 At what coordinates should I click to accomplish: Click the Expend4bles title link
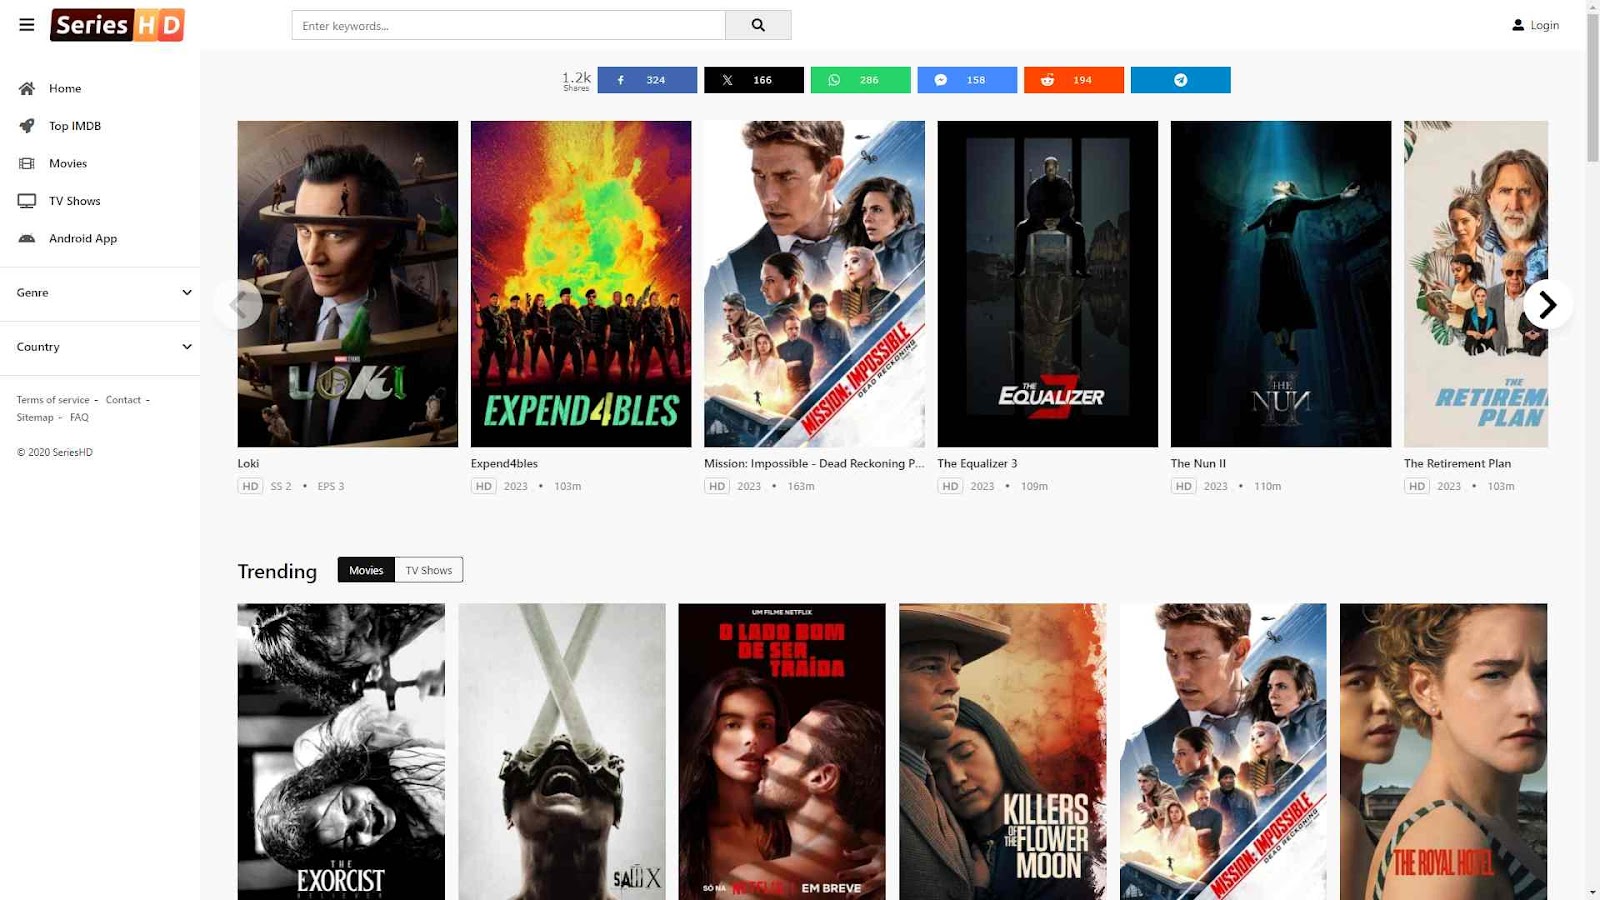504,463
